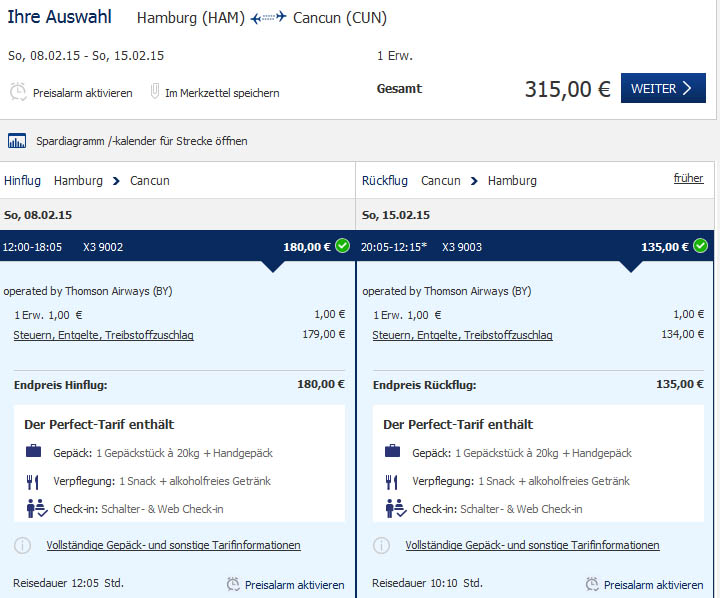Screen dimensions: 720x598
Task: Click the früher link for earlier return flights
Action: click(688, 178)
